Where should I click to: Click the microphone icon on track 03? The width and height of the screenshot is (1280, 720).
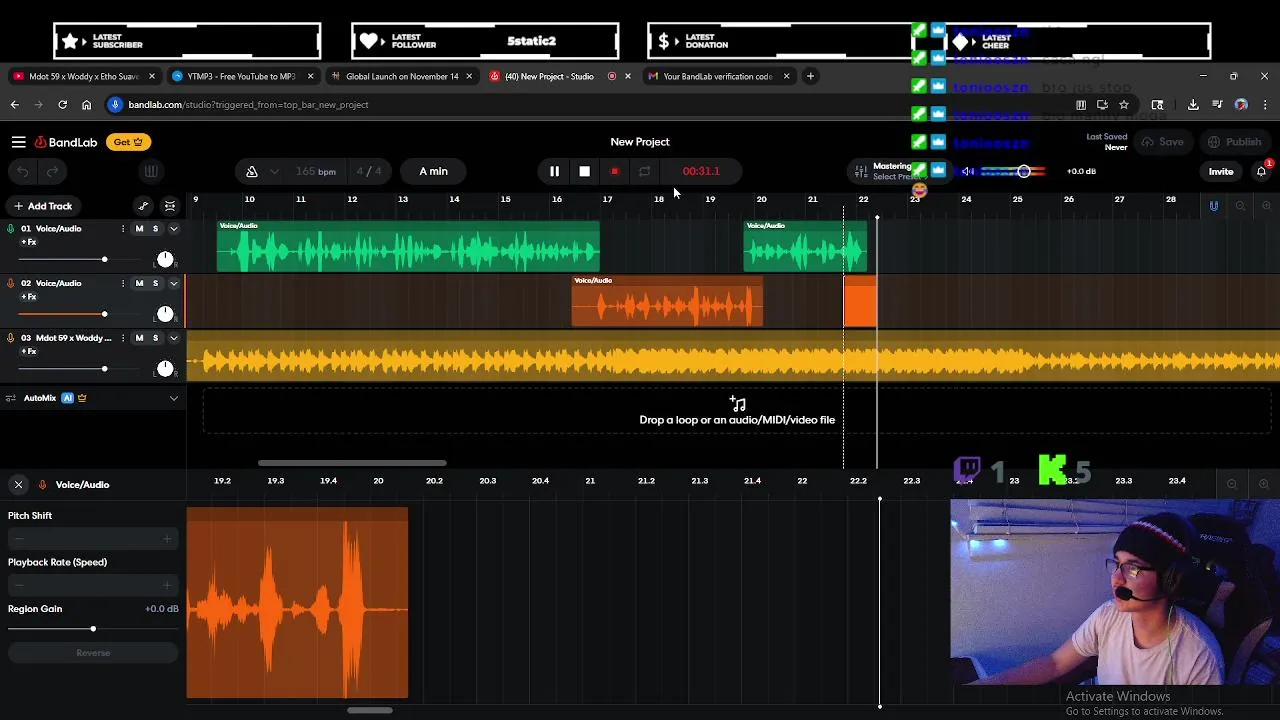click(x=11, y=338)
